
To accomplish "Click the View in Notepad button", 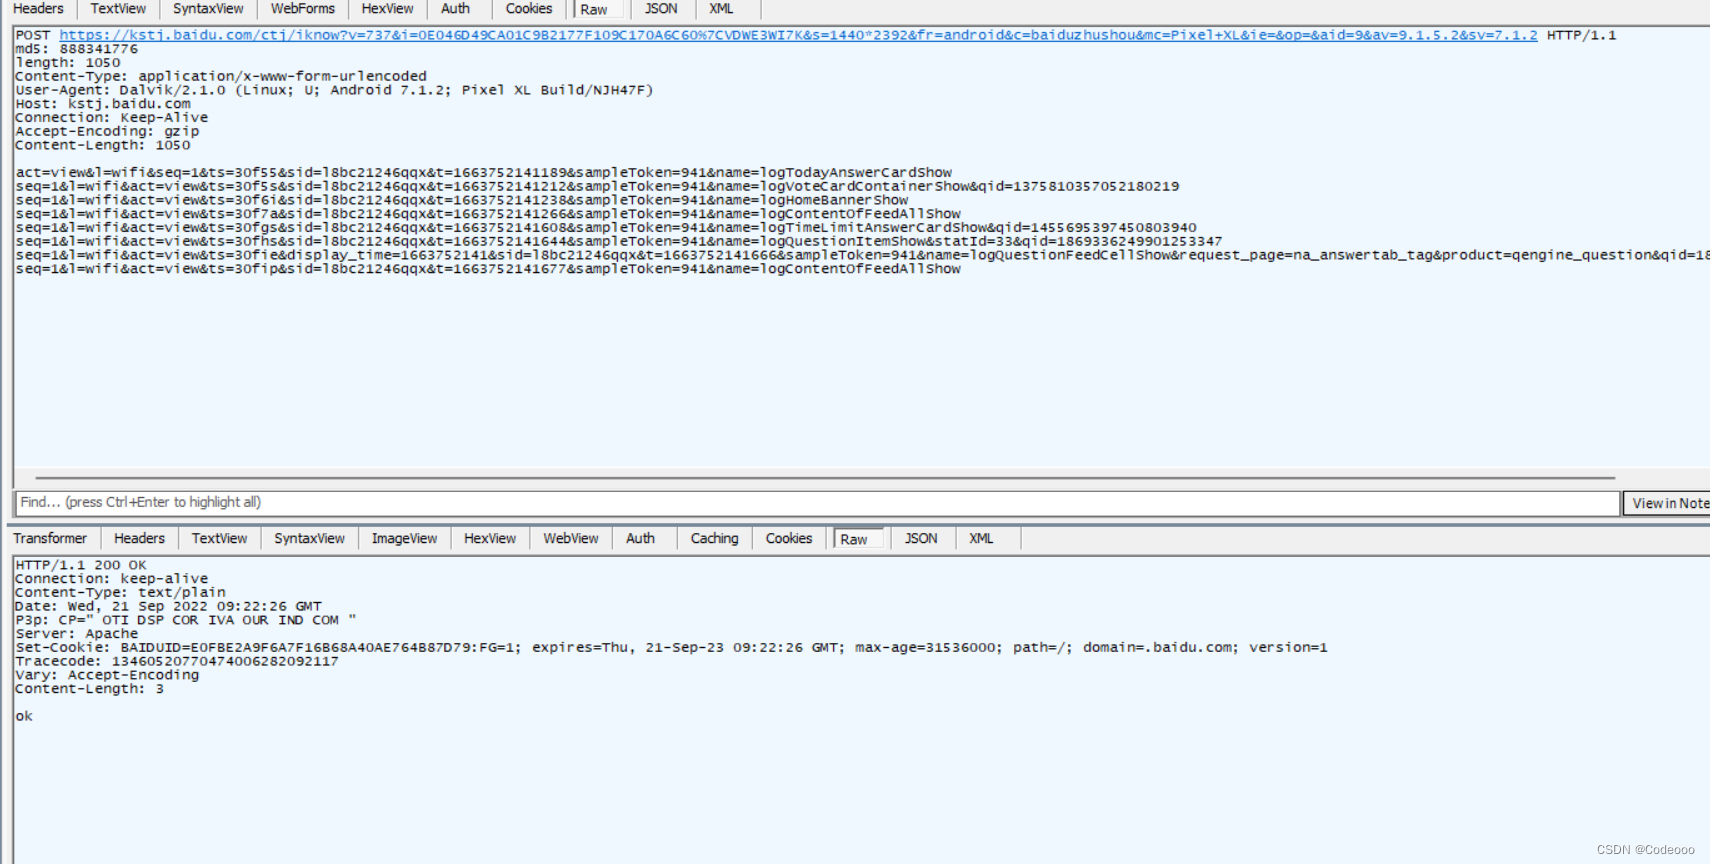I will click(1667, 503).
